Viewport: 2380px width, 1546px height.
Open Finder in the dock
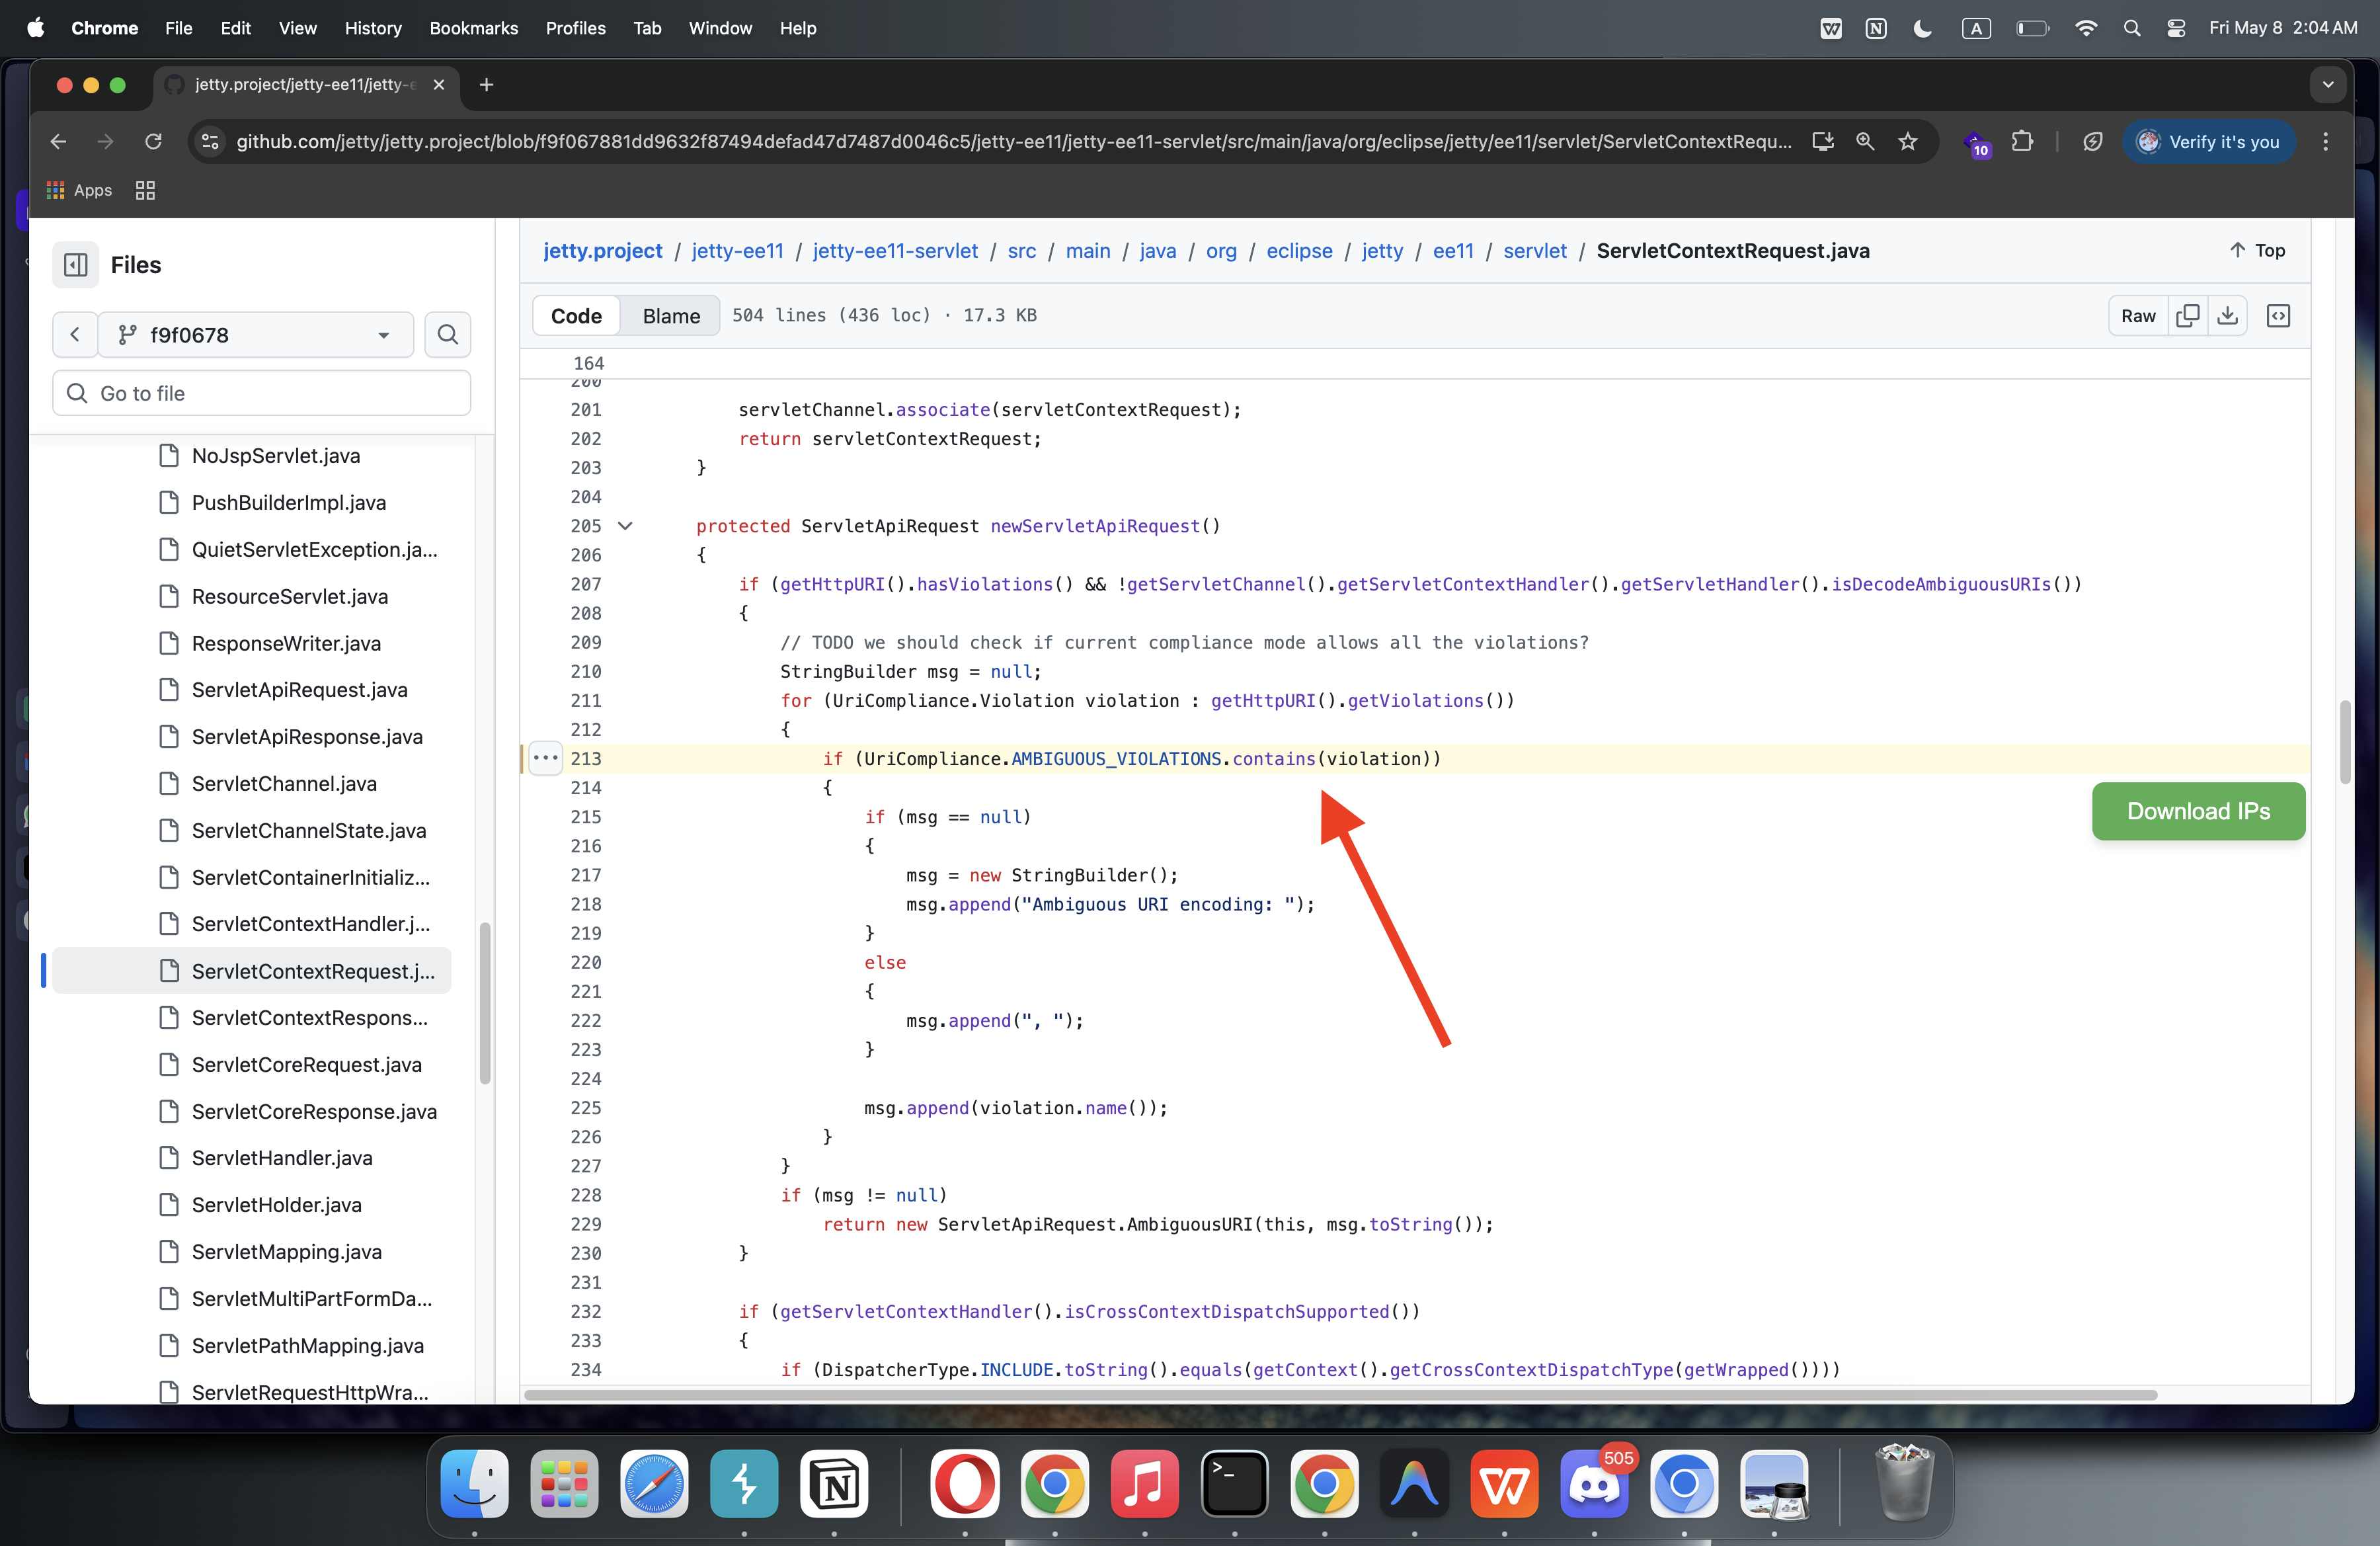point(474,1484)
